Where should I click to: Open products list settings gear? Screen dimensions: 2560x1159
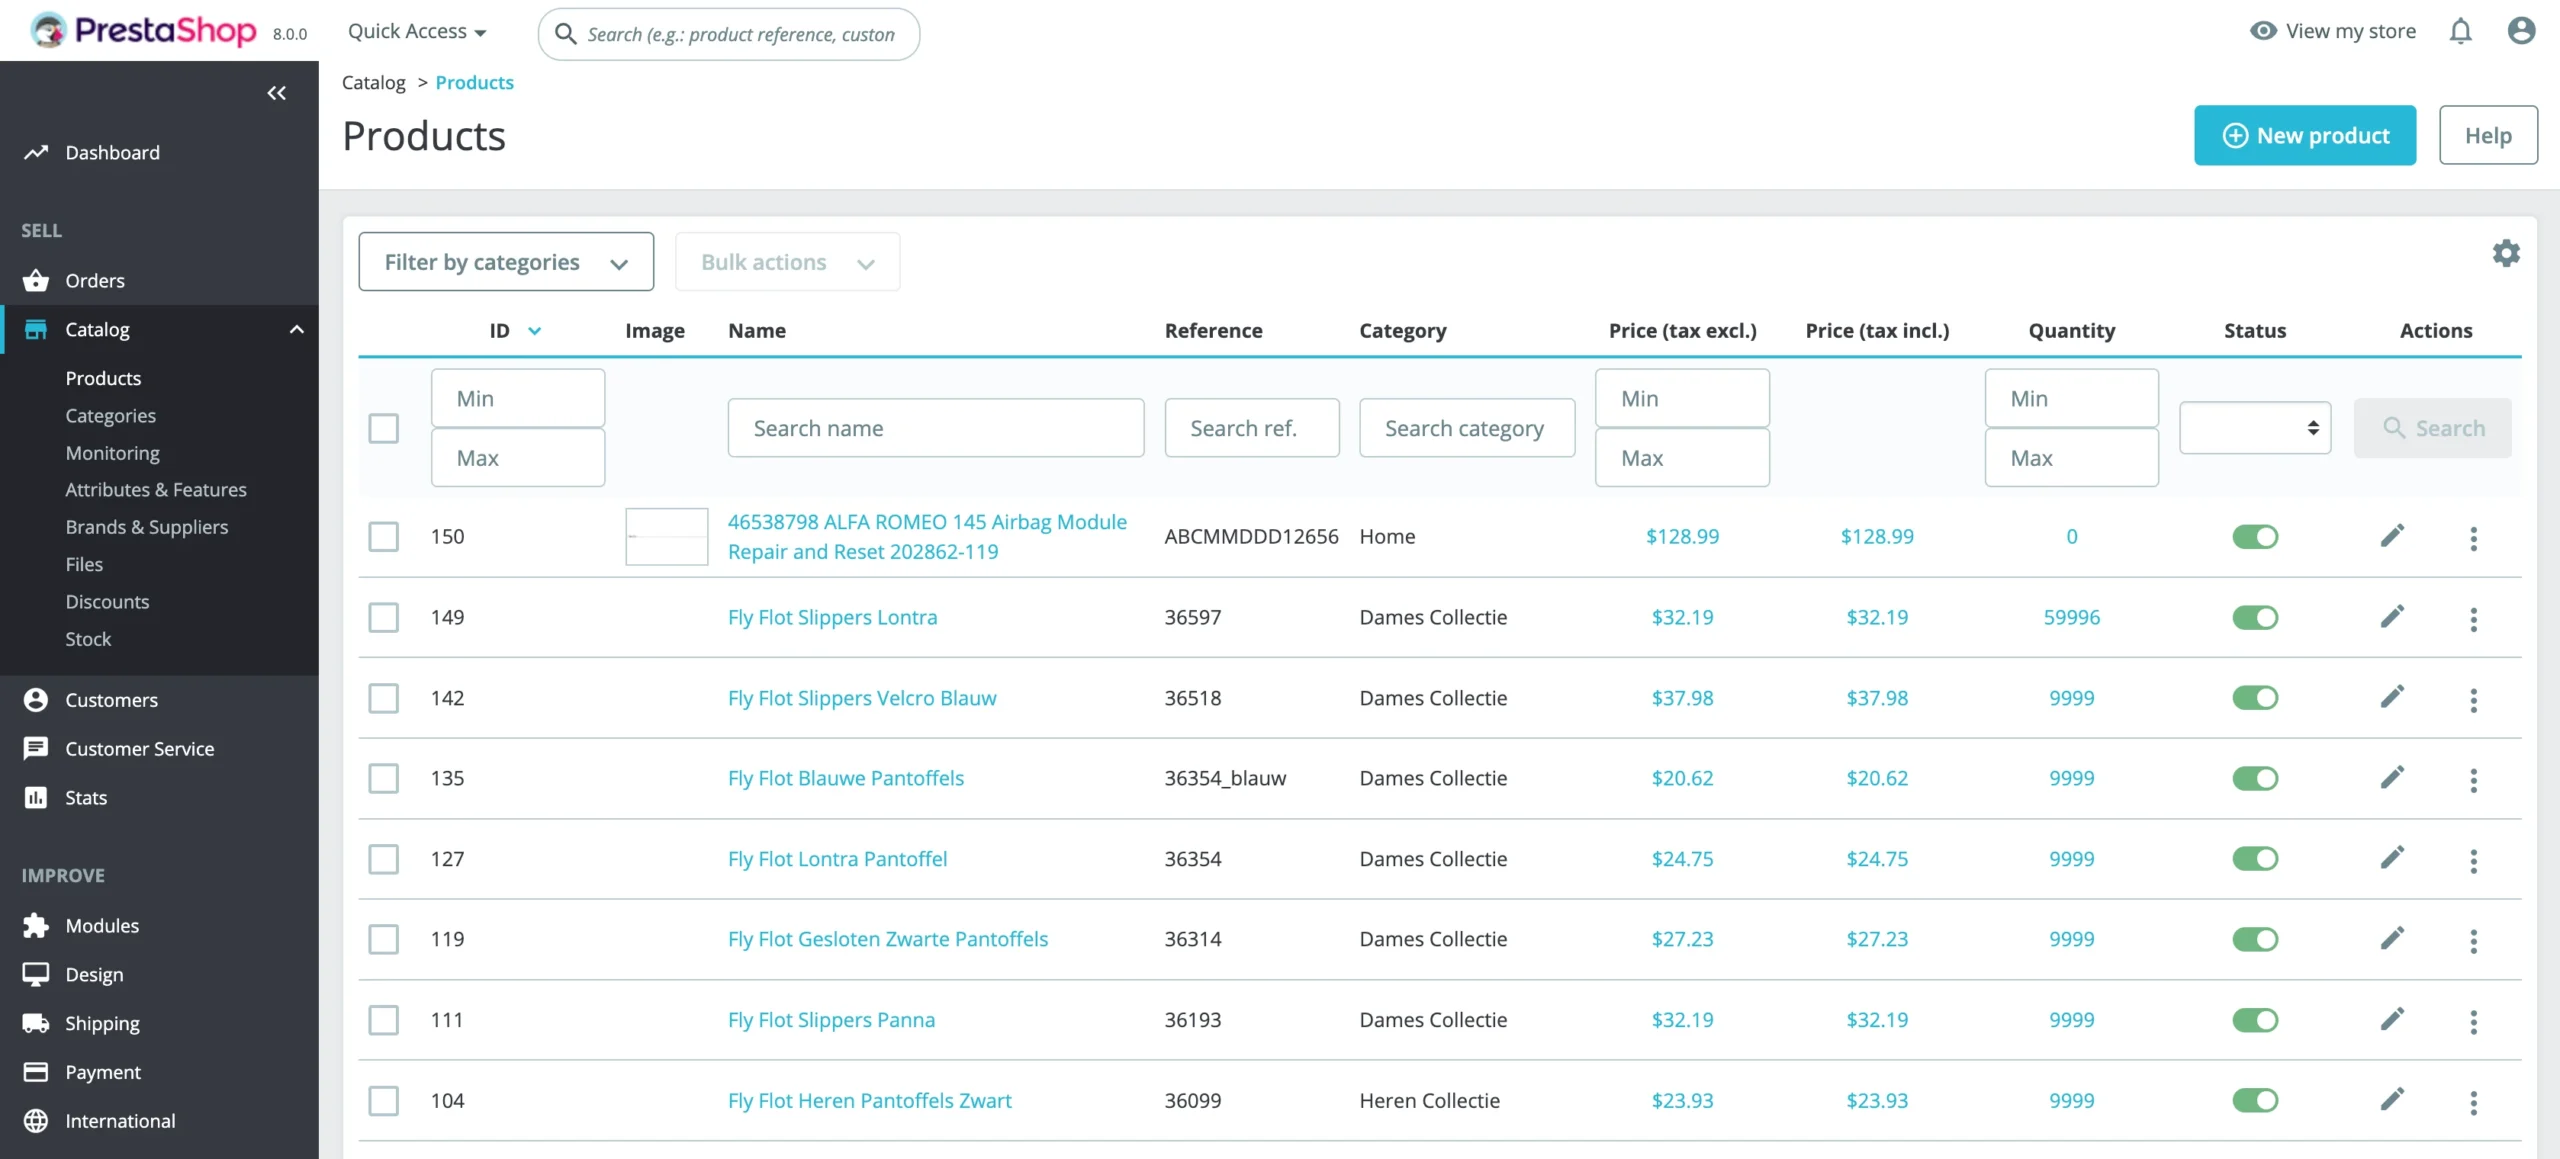[2506, 253]
